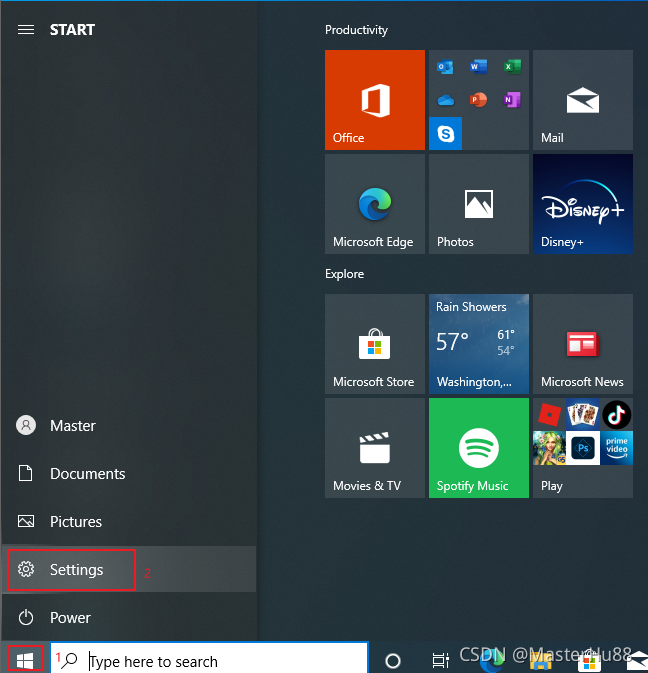This screenshot has width=648, height=673.
Task: Expand the Start hamburger menu
Action: point(26,30)
